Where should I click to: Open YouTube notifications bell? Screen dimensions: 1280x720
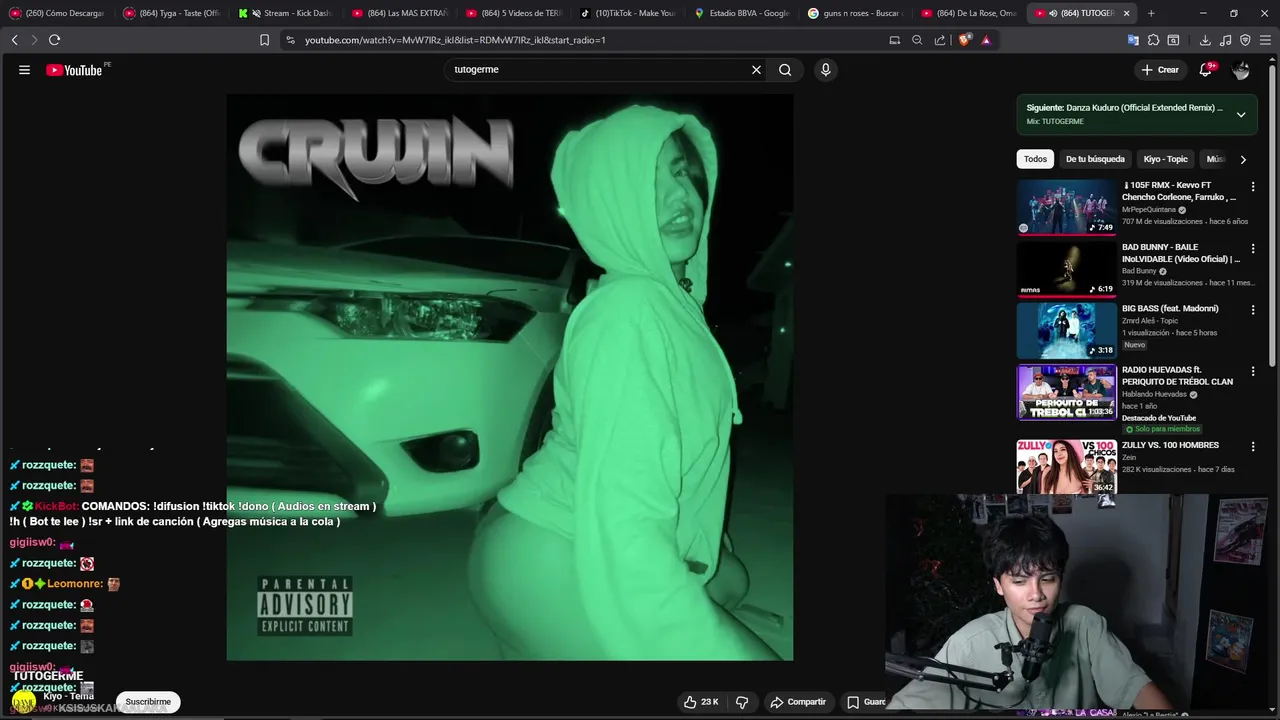click(1206, 70)
